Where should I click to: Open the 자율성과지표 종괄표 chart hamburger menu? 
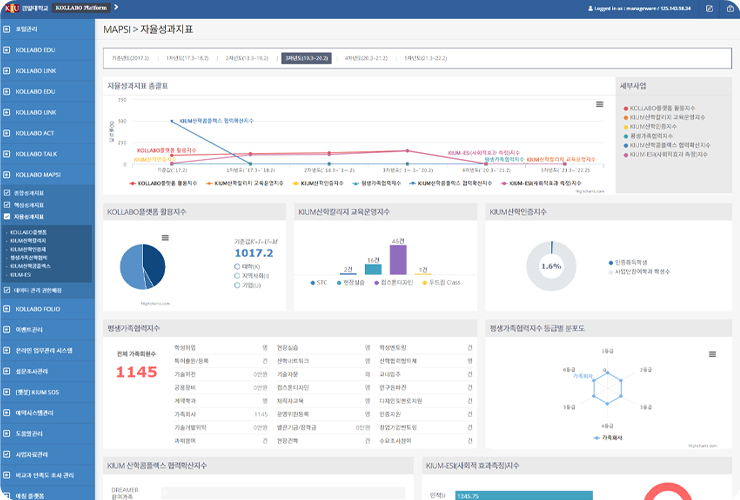tap(599, 104)
